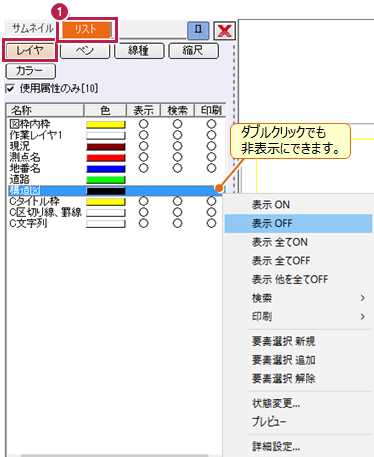
Task: Select the レイヤ button
Action: [x=30, y=50]
